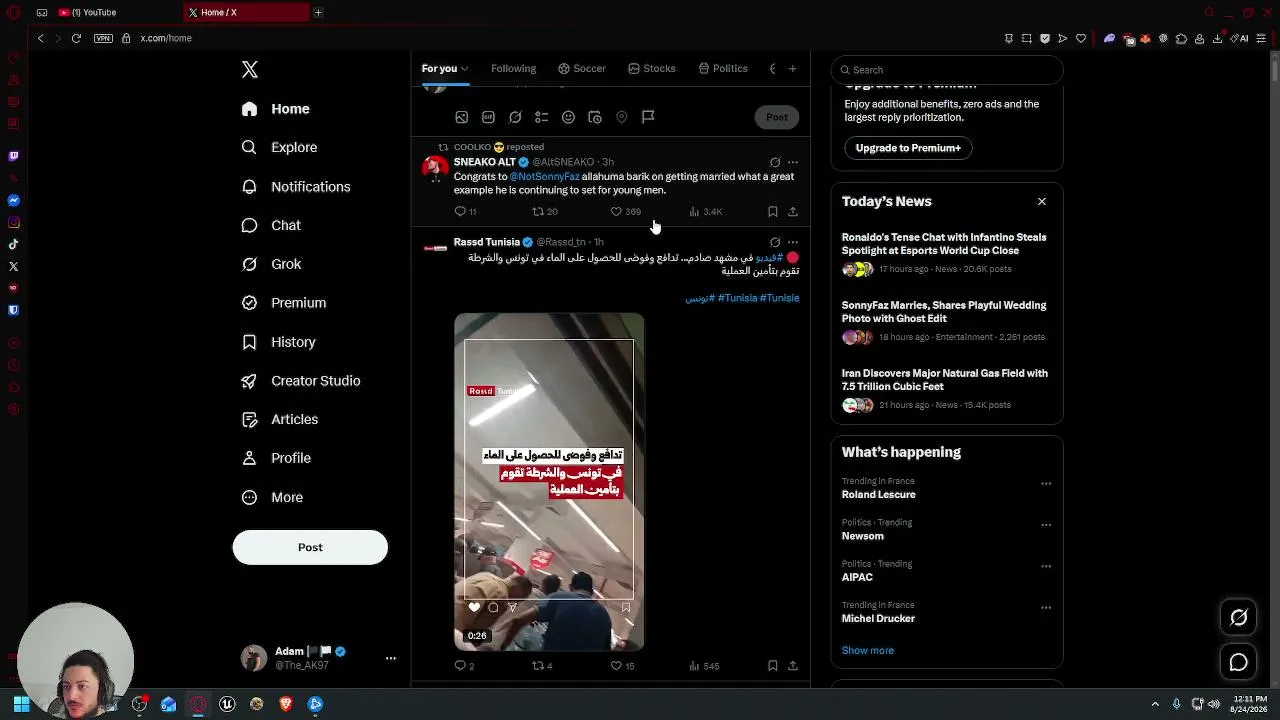Open Instagram in the browser sidebar
Viewport: 1280px width, 720px height.
click(14, 222)
